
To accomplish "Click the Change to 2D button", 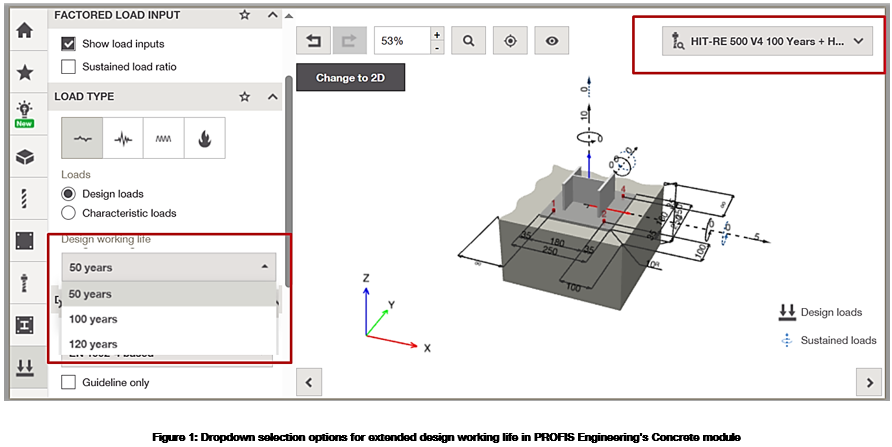I will pos(350,78).
